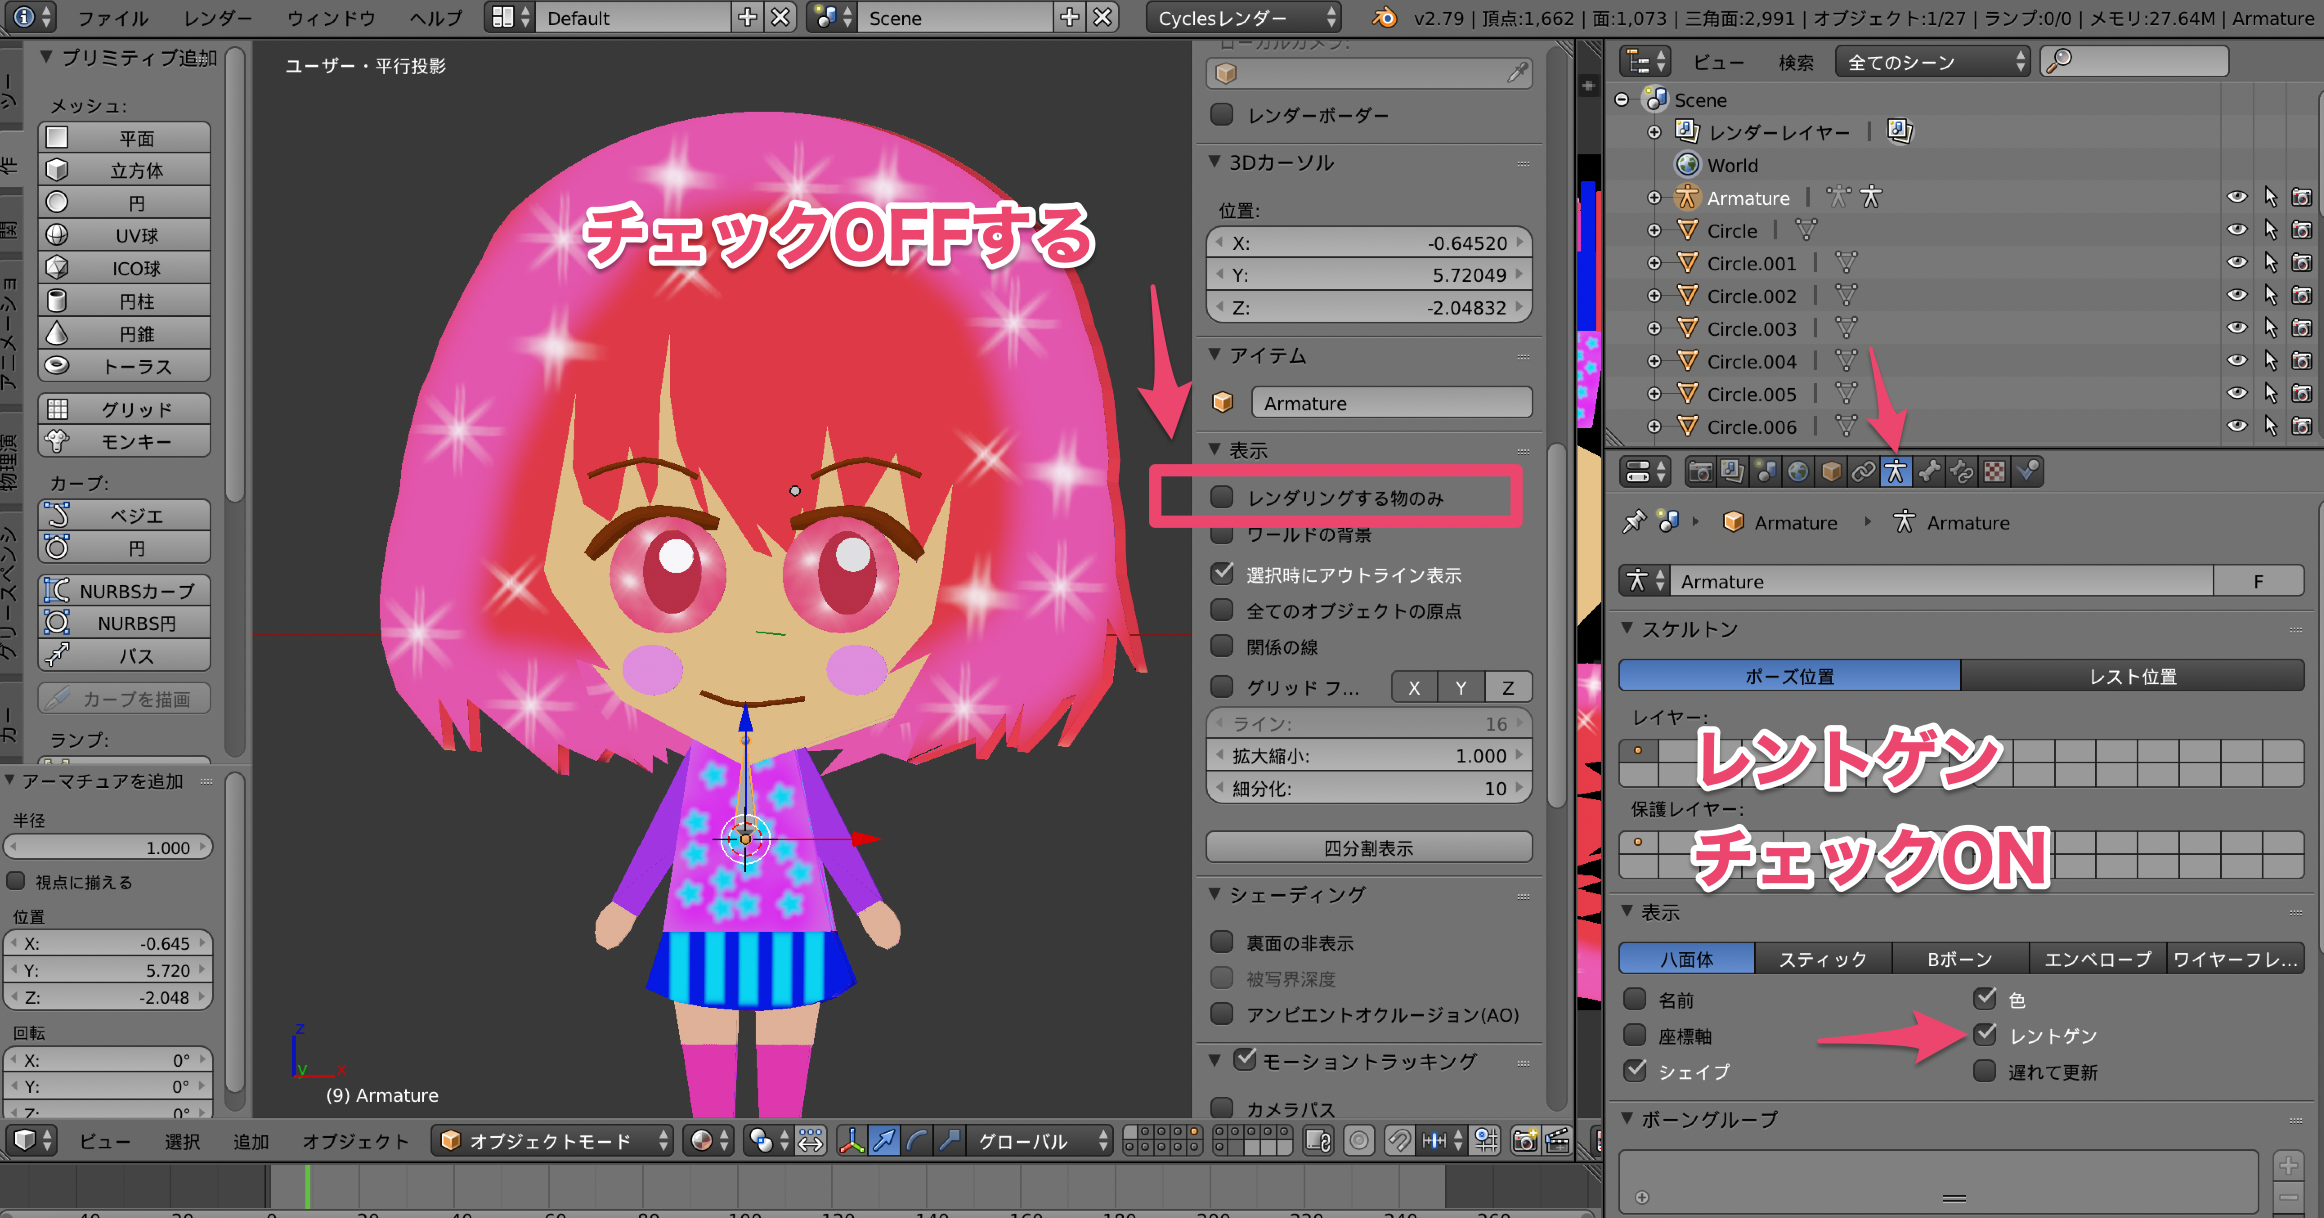Image resolution: width=2324 pixels, height=1218 pixels.
Task: Open the レンダー menu in top bar
Action: click(x=218, y=18)
